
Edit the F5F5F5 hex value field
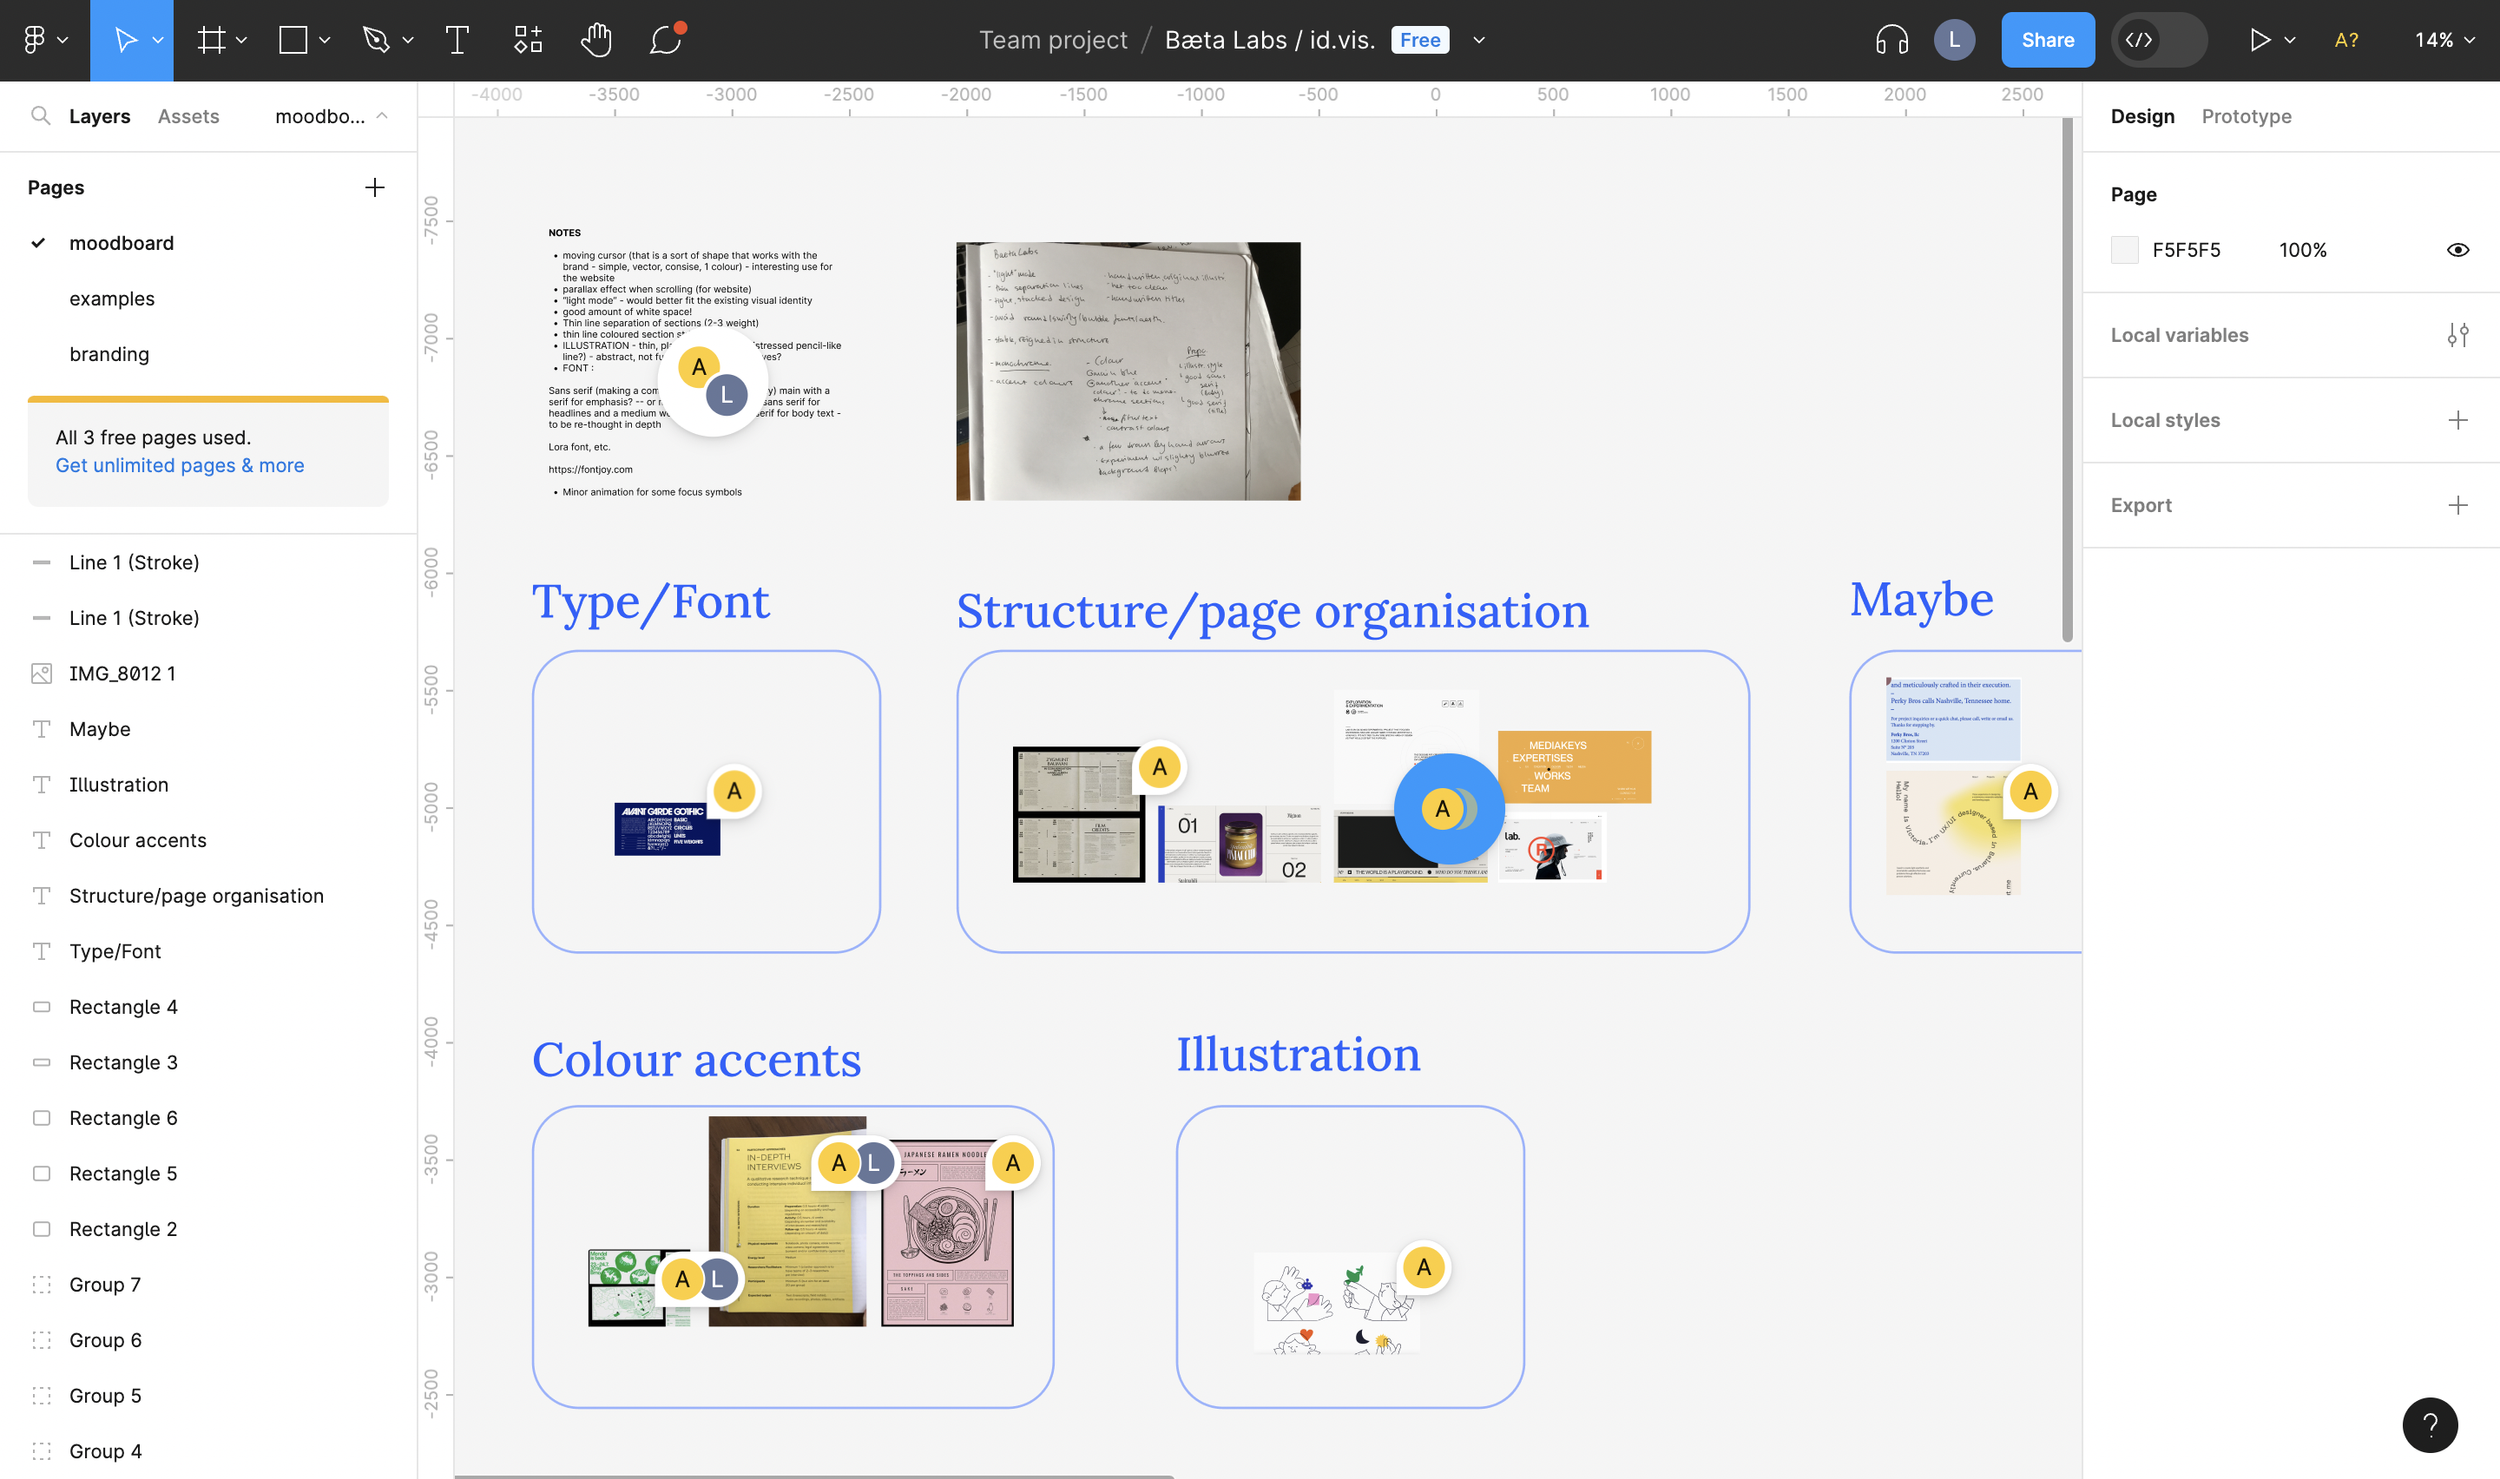[x=2186, y=250]
